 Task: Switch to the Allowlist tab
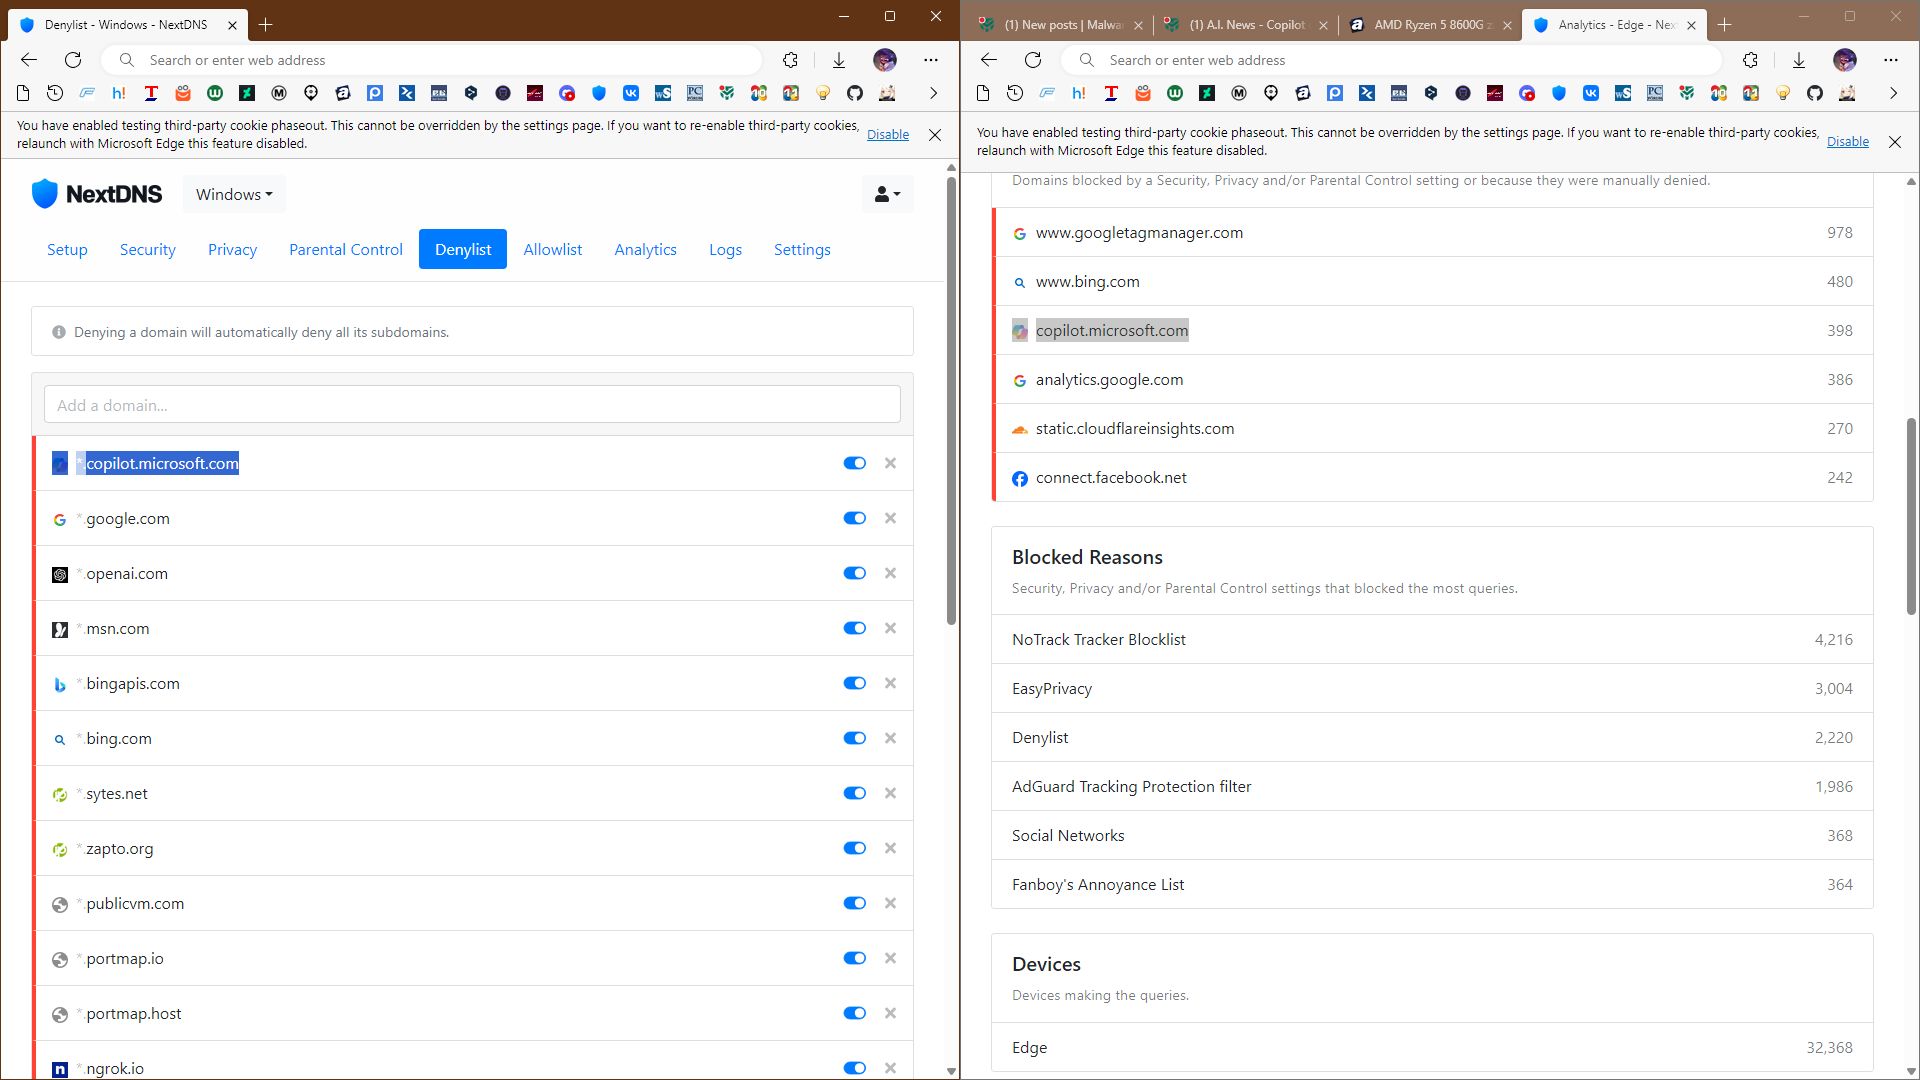point(553,249)
